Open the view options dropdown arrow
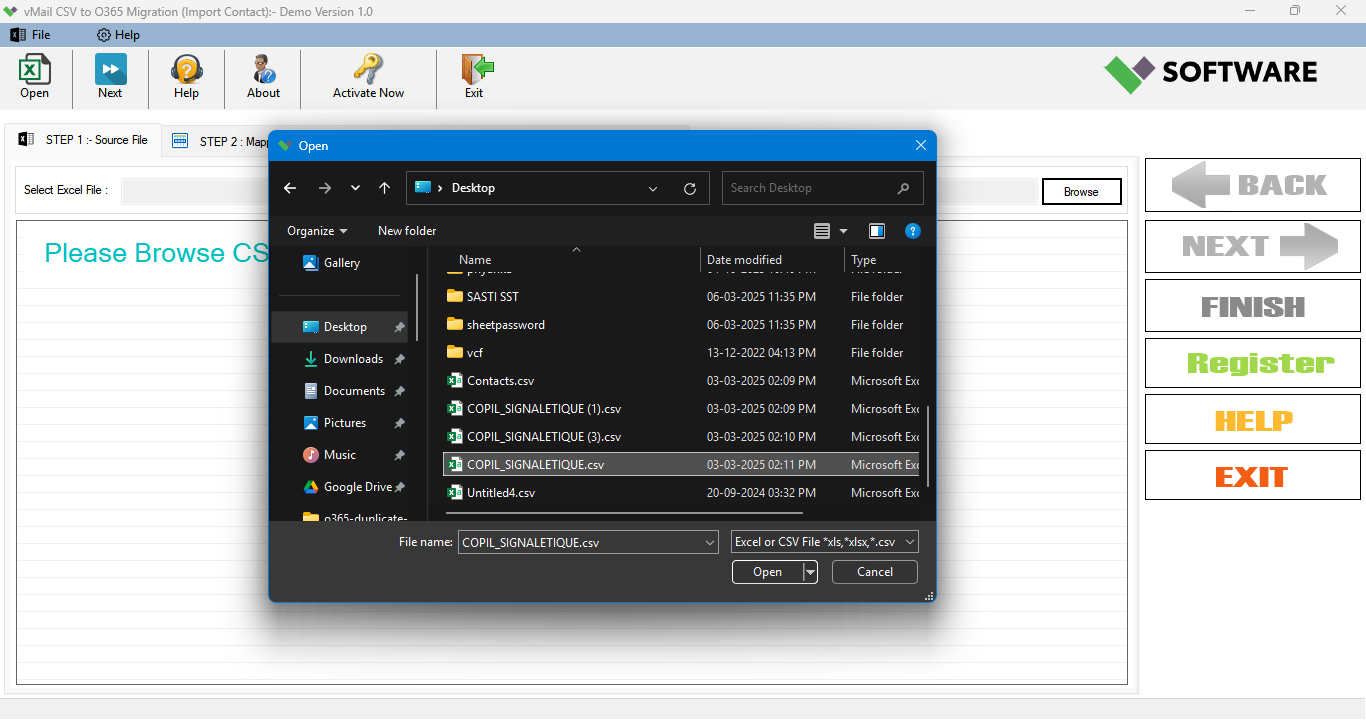The image size is (1366, 720). [x=843, y=231]
